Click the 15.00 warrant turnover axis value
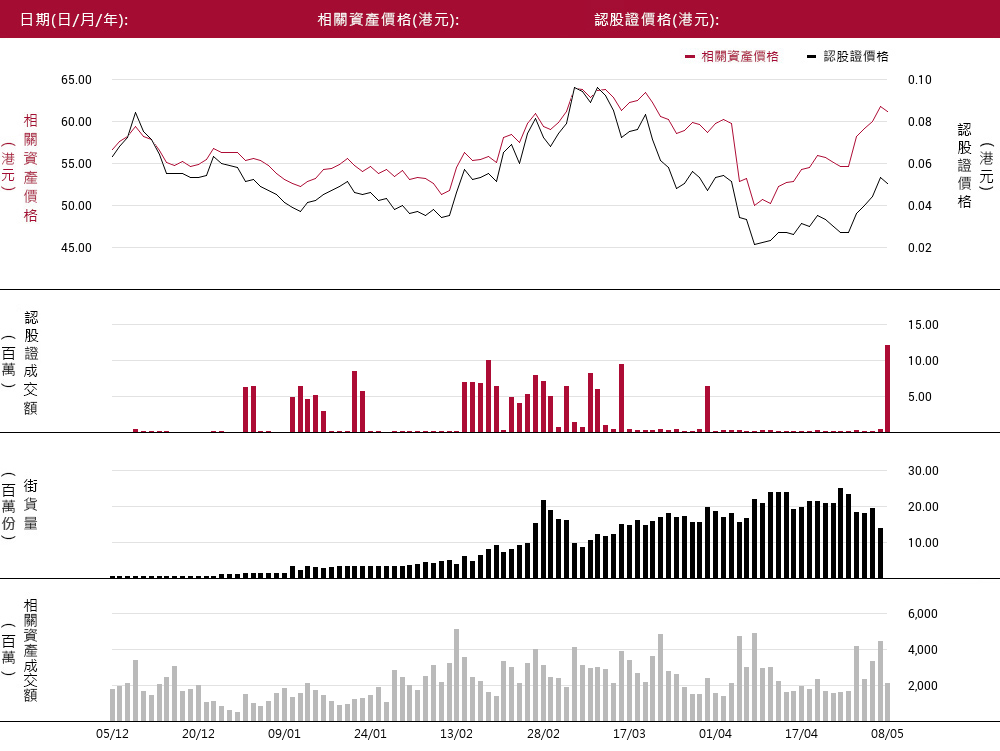Viewport: 1000px width, 751px height. click(x=923, y=325)
